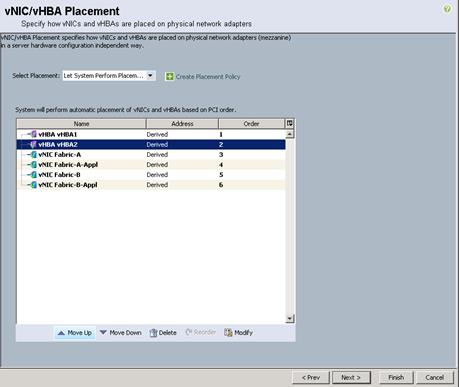Click the Move Down button

point(121,333)
